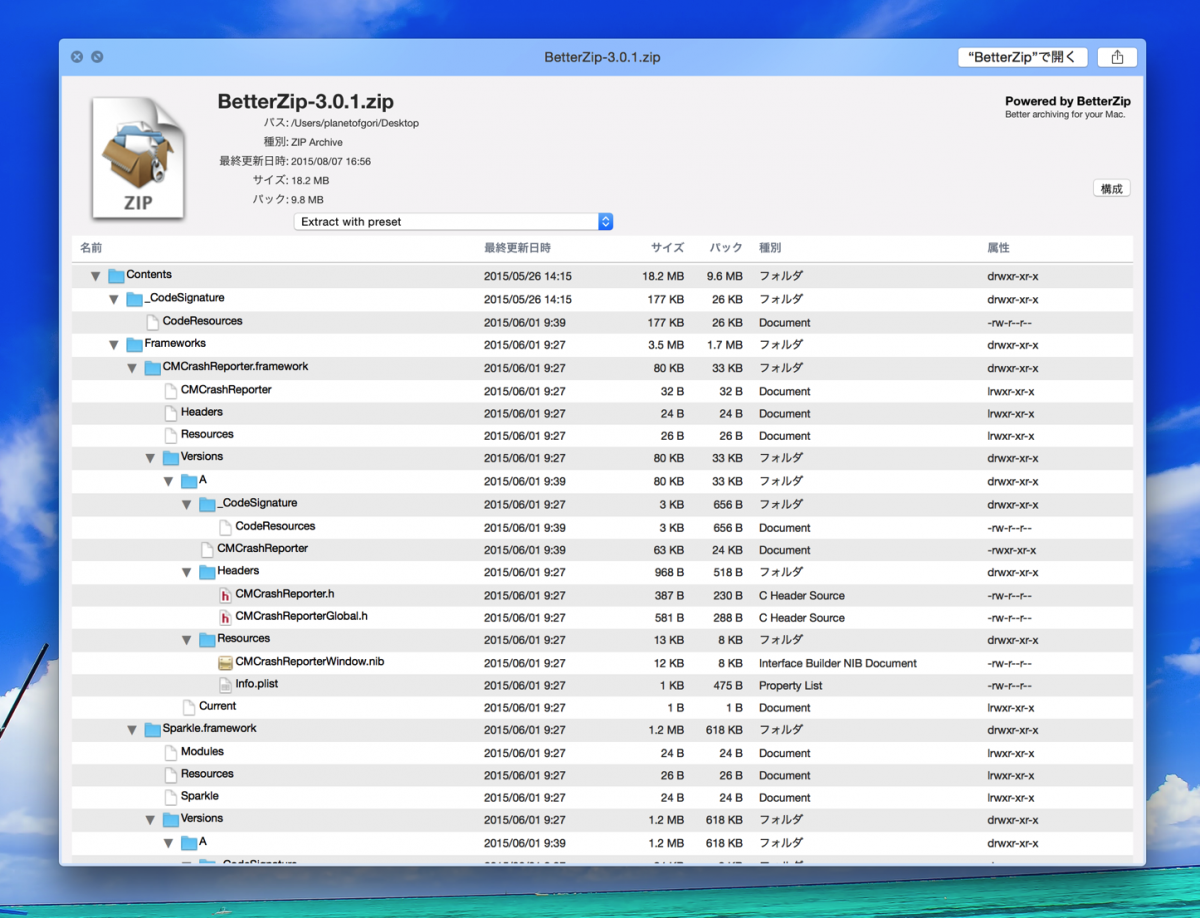The image size is (1200, 918).
Task: Collapse the Contents tree
Action: pyautogui.click(x=95, y=276)
